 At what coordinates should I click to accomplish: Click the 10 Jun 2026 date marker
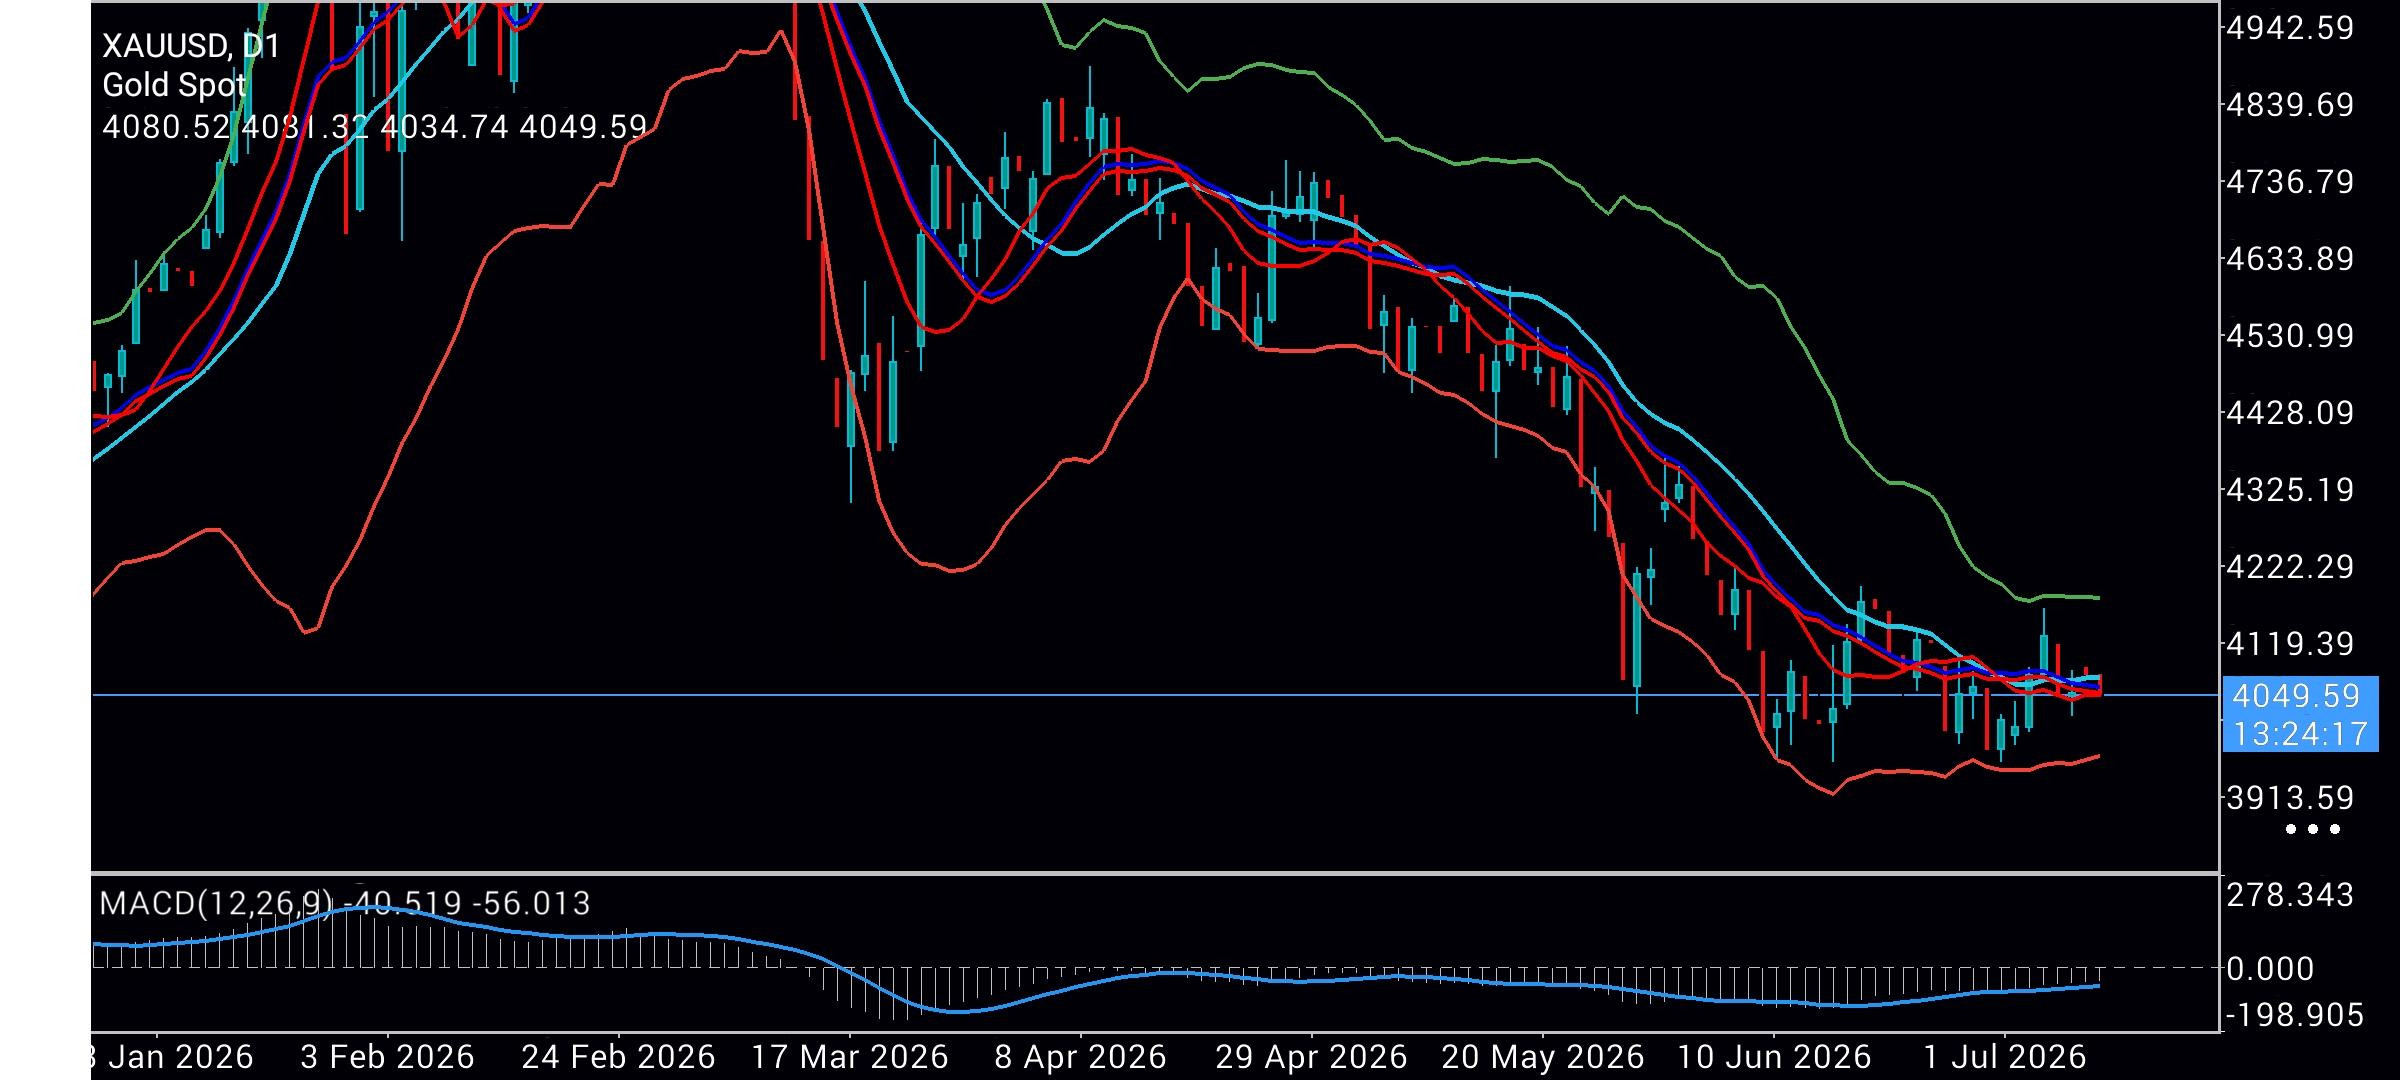(1773, 1057)
